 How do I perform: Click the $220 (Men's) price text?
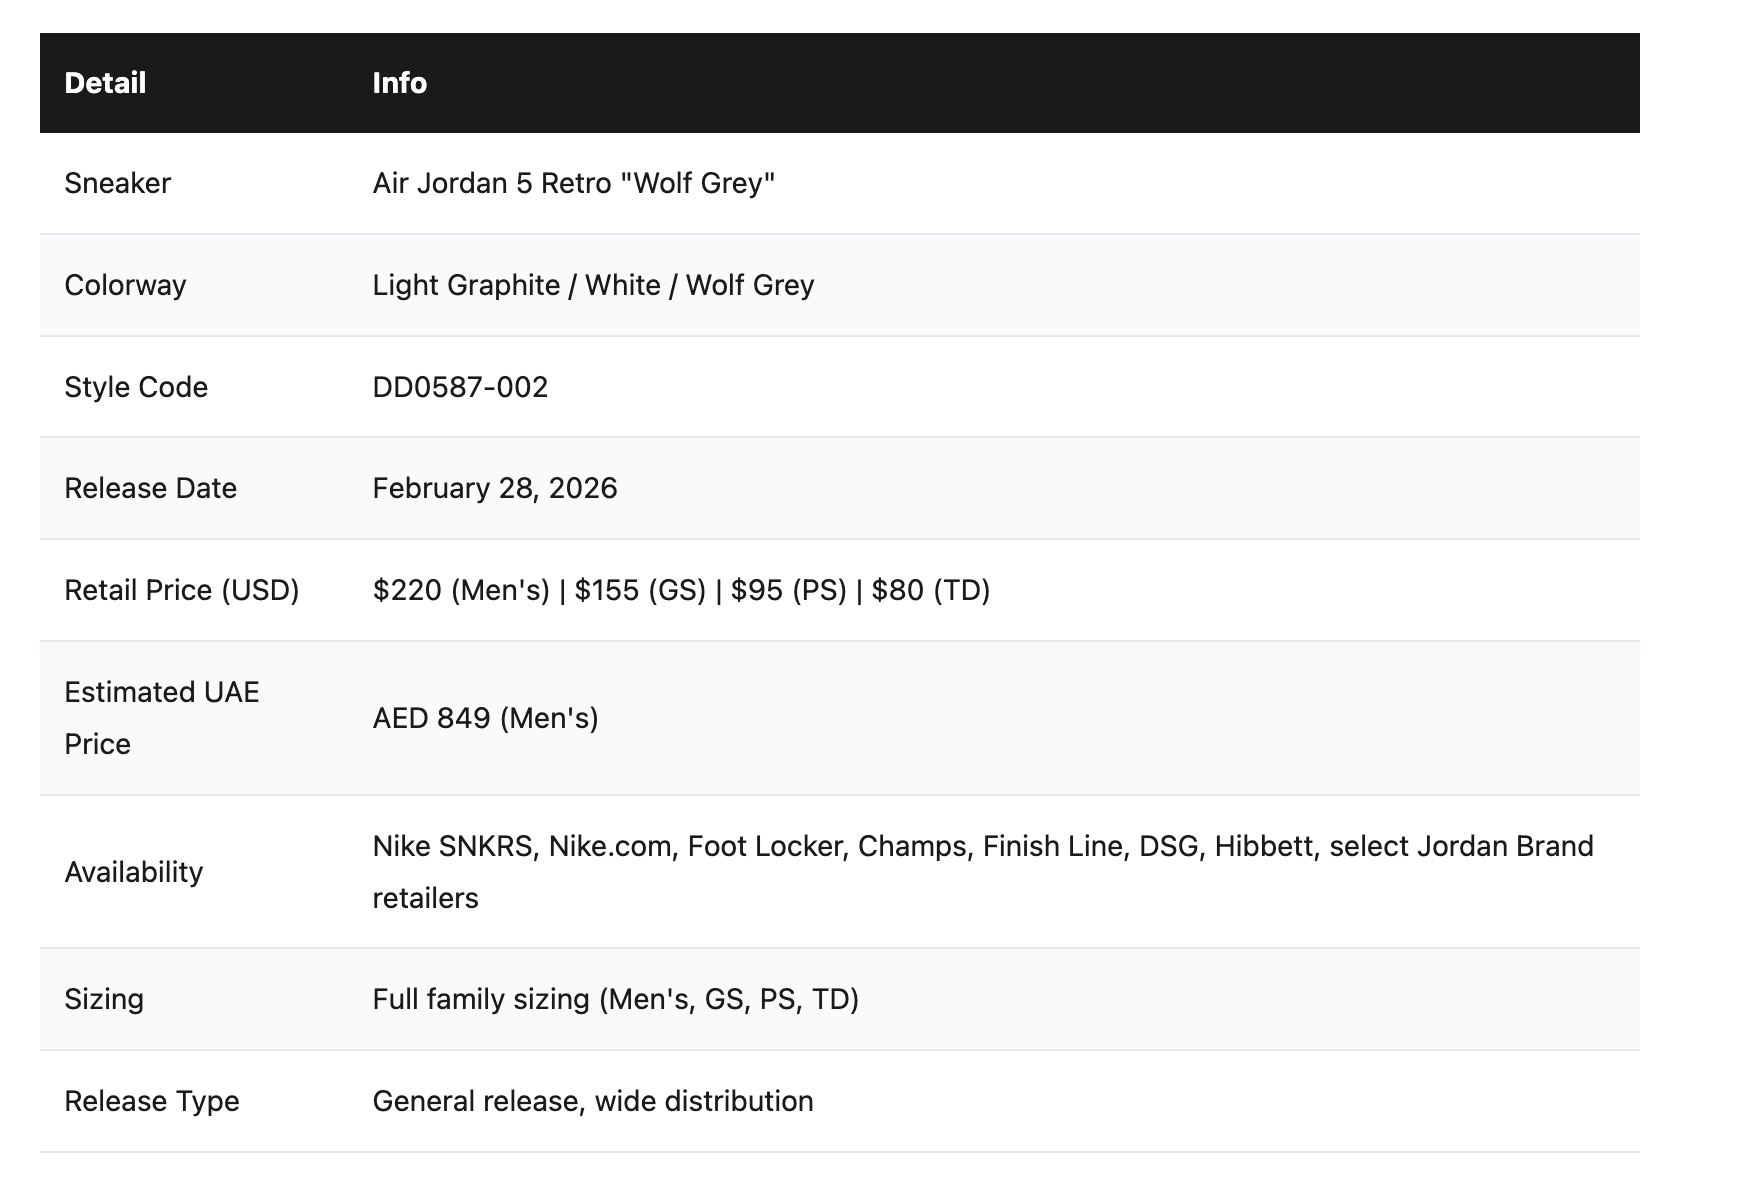[x=461, y=590]
